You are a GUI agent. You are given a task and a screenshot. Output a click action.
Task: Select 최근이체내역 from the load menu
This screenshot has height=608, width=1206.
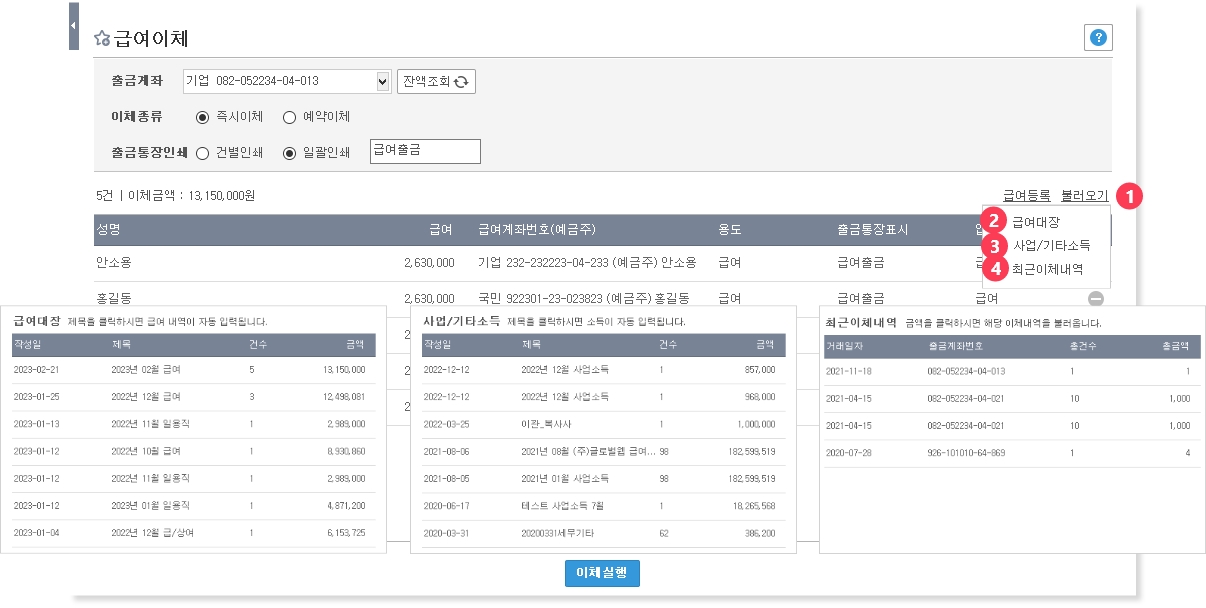pyautogui.click(x=1047, y=268)
